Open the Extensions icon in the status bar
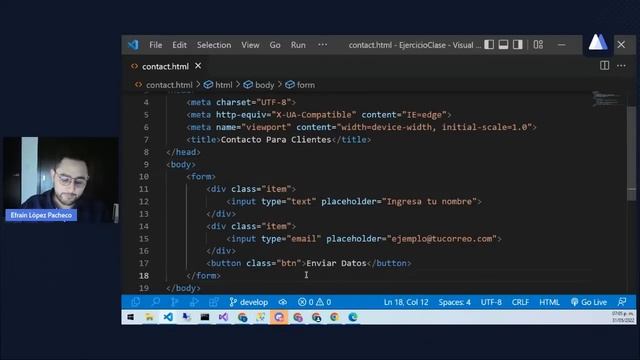The image size is (640, 360). pyautogui.click(x=213, y=302)
